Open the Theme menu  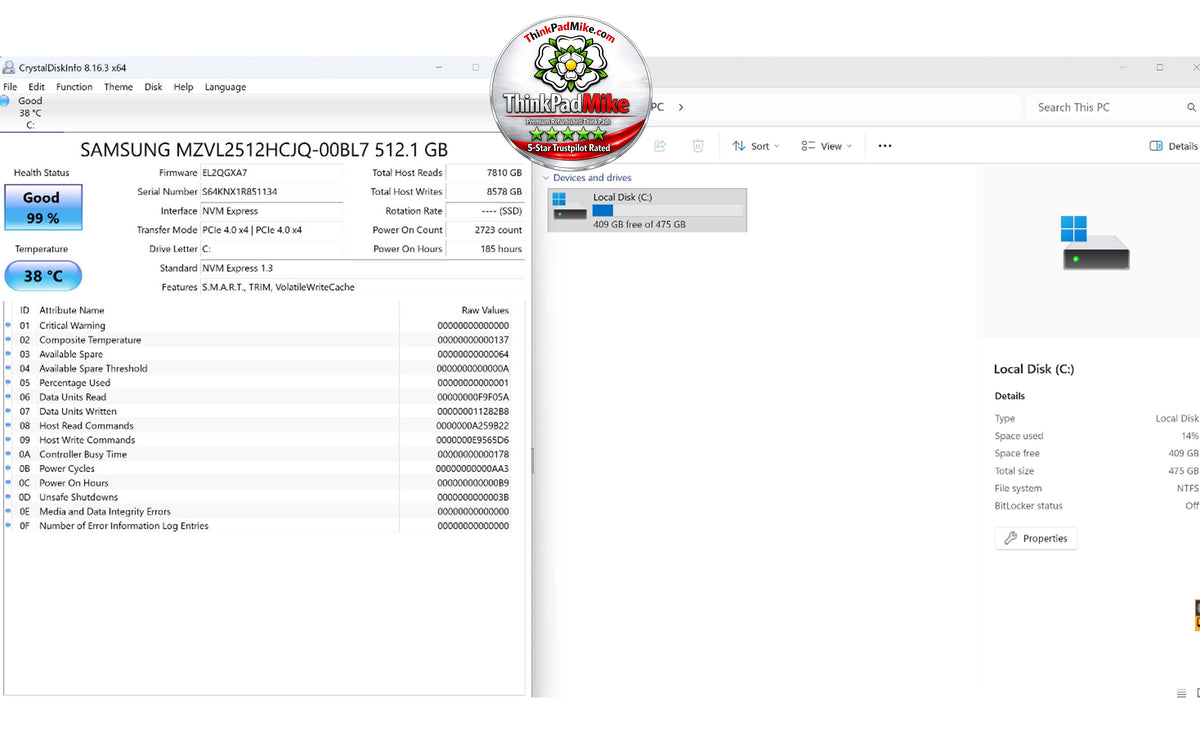point(118,87)
